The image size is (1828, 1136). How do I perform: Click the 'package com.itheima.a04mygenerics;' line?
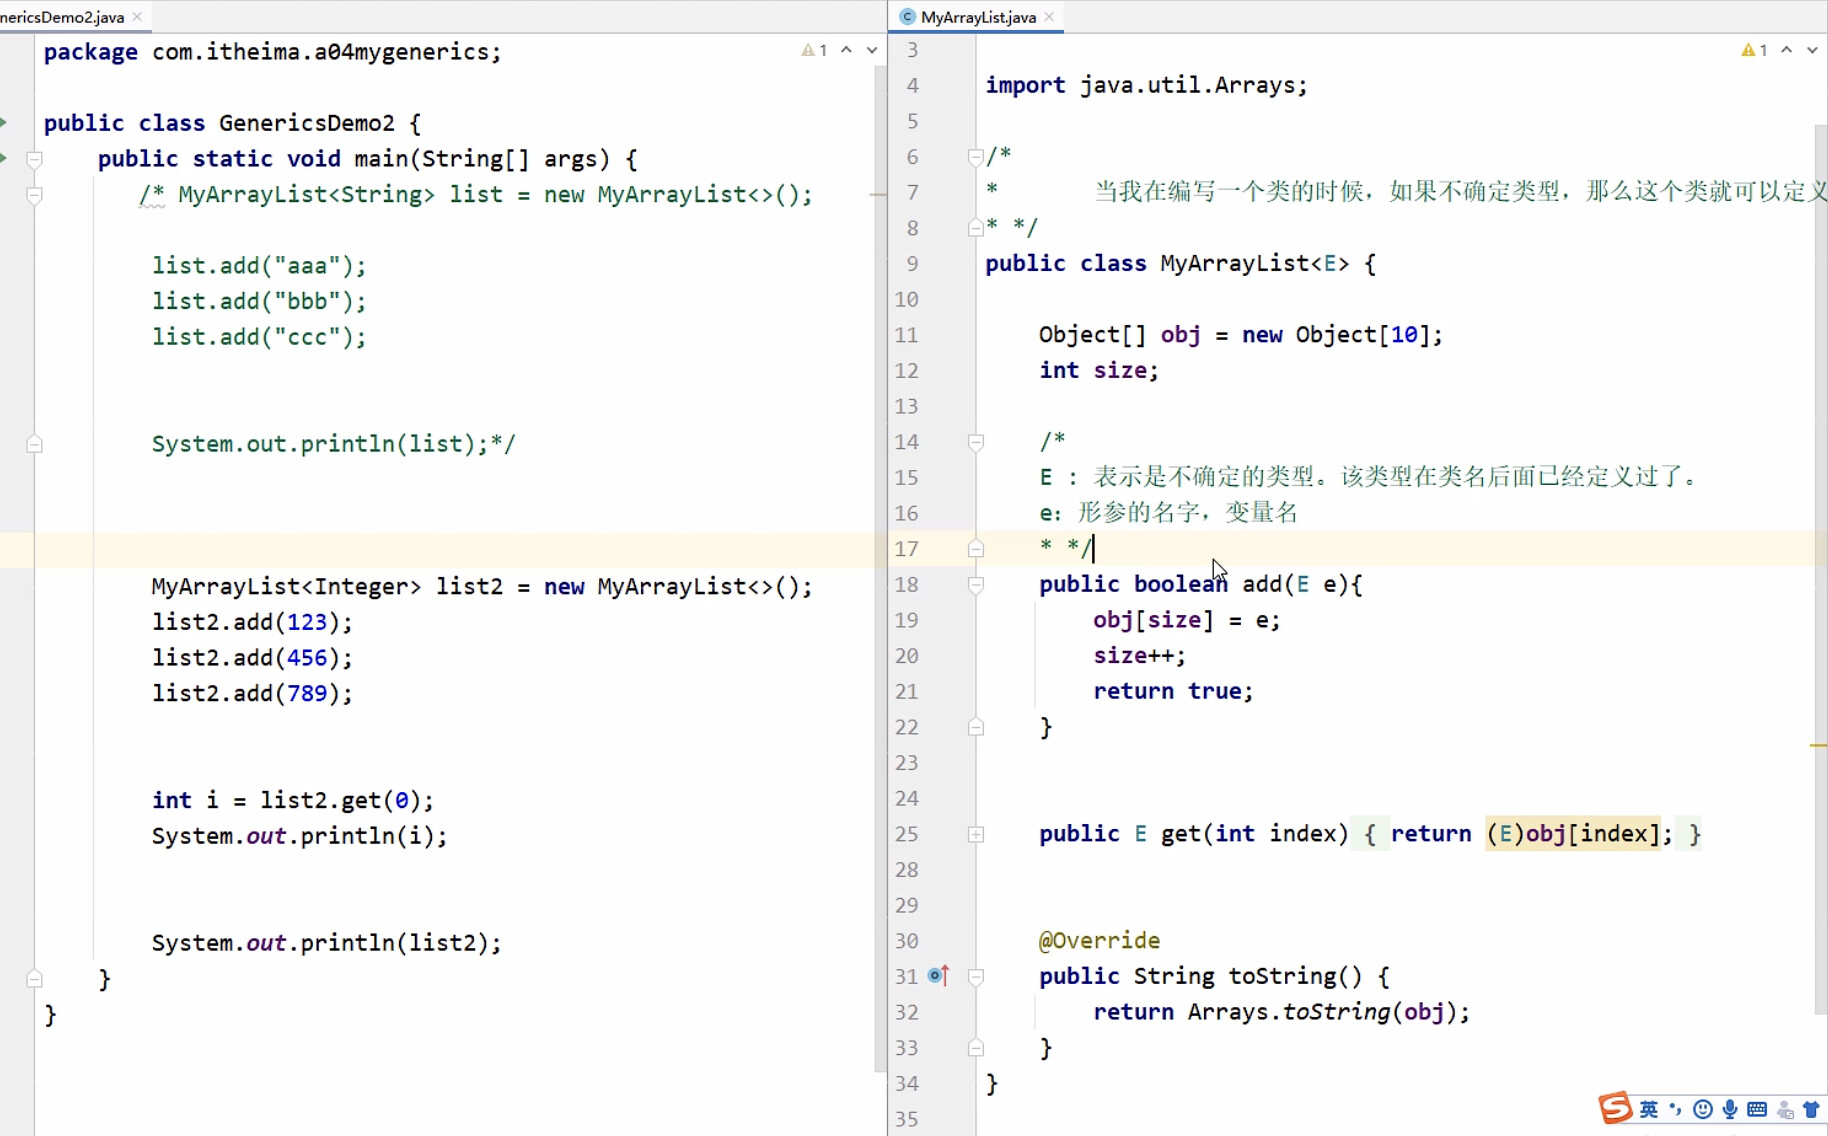(272, 52)
